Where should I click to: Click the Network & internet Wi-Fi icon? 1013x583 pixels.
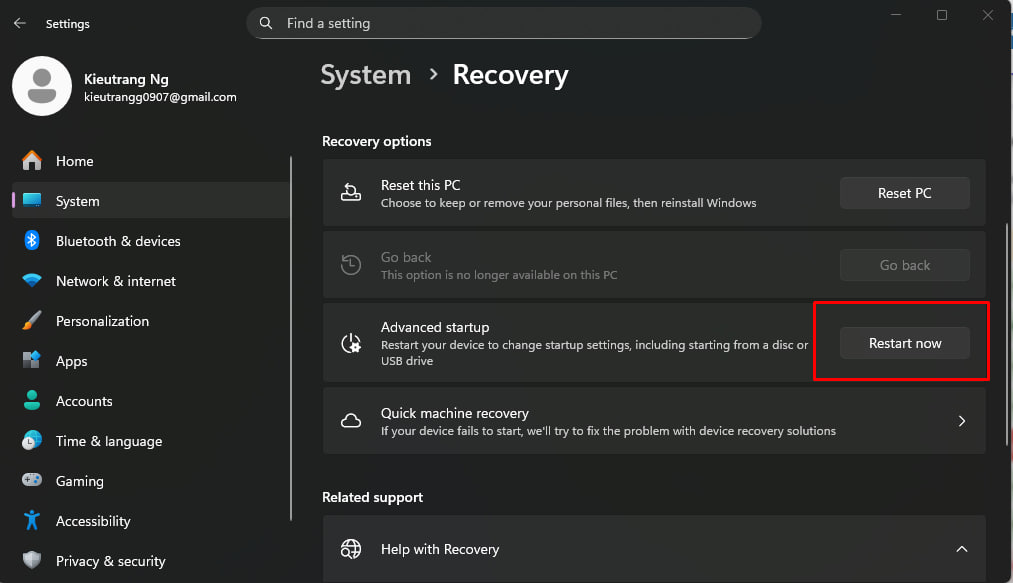click(x=32, y=281)
